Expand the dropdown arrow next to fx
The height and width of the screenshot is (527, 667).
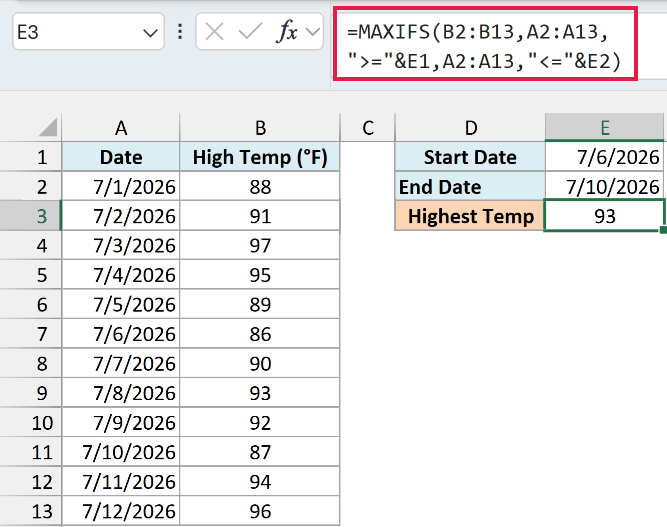tap(313, 32)
